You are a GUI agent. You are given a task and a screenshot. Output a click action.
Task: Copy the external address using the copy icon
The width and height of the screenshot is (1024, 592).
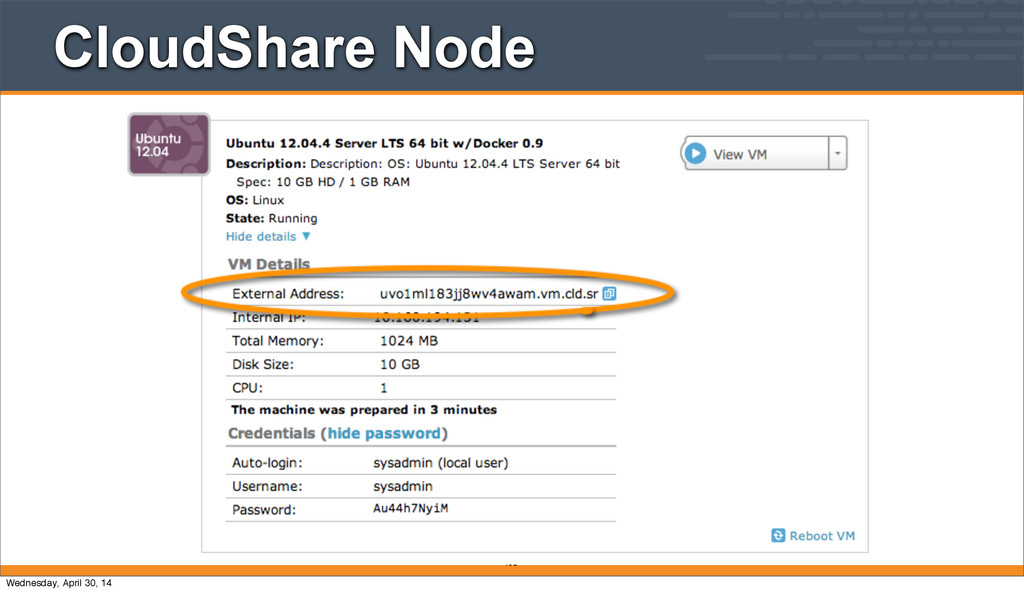point(609,293)
